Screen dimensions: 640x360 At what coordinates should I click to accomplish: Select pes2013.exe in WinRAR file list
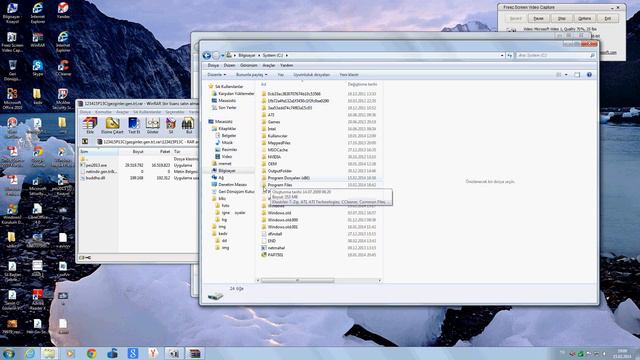tap(96, 165)
